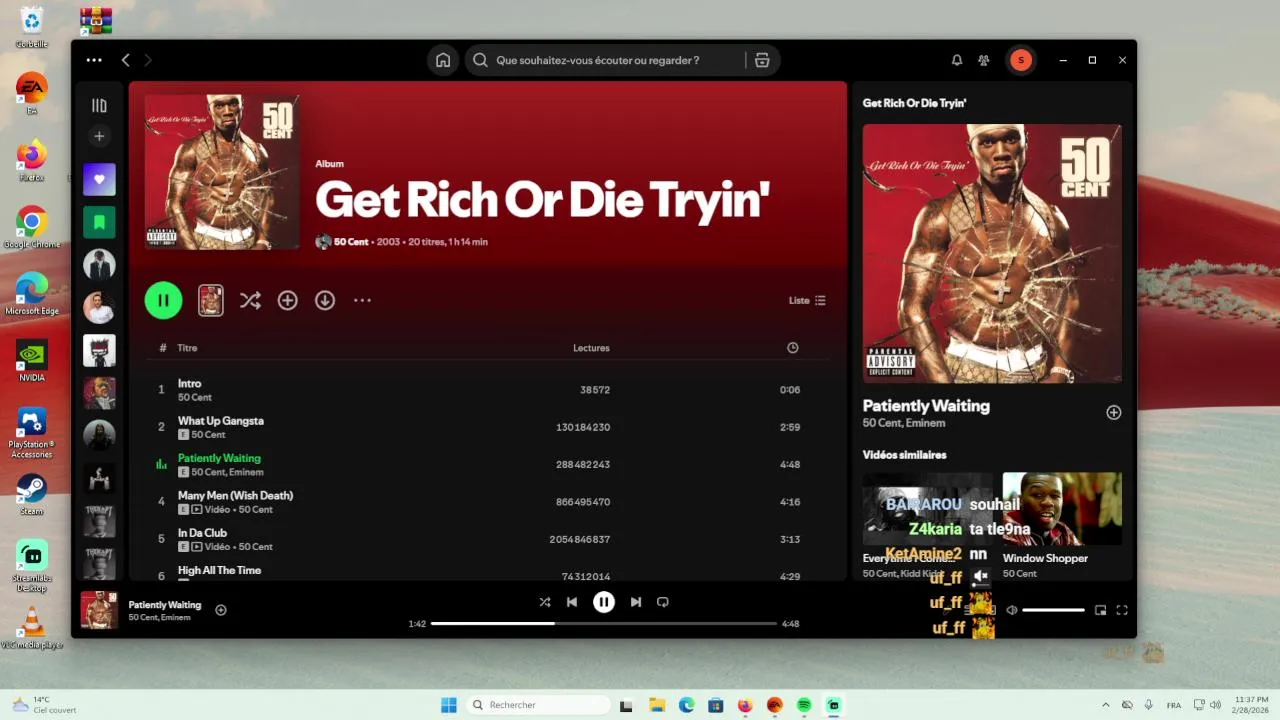Show friend activity via people icon
The width and height of the screenshot is (1280, 720).
point(984,60)
